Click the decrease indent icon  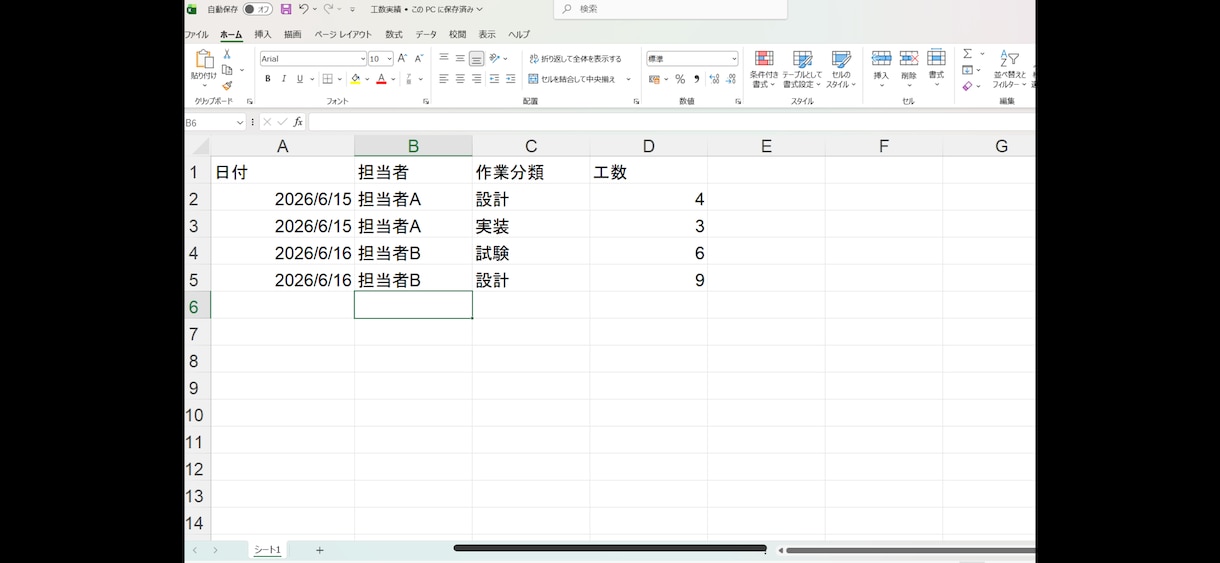494,79
